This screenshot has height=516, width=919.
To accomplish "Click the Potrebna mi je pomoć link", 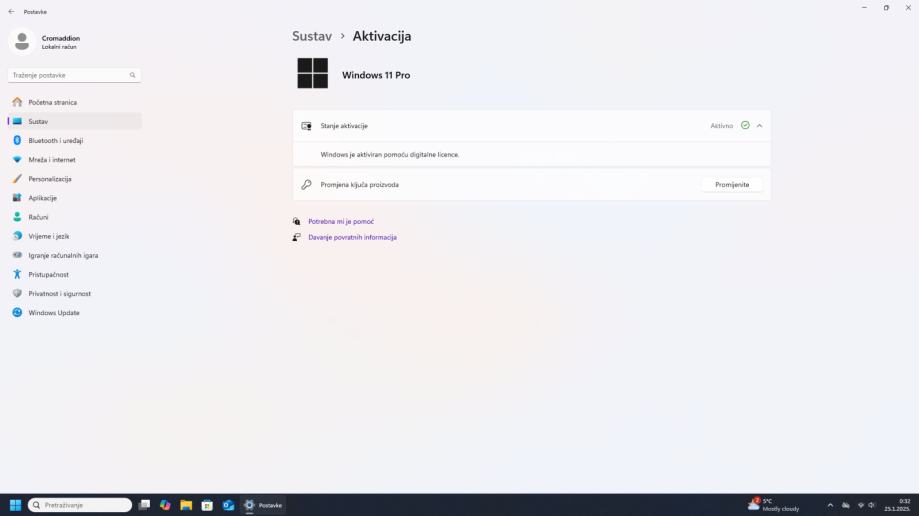I will pyautogui.click(x=341, y=222).
